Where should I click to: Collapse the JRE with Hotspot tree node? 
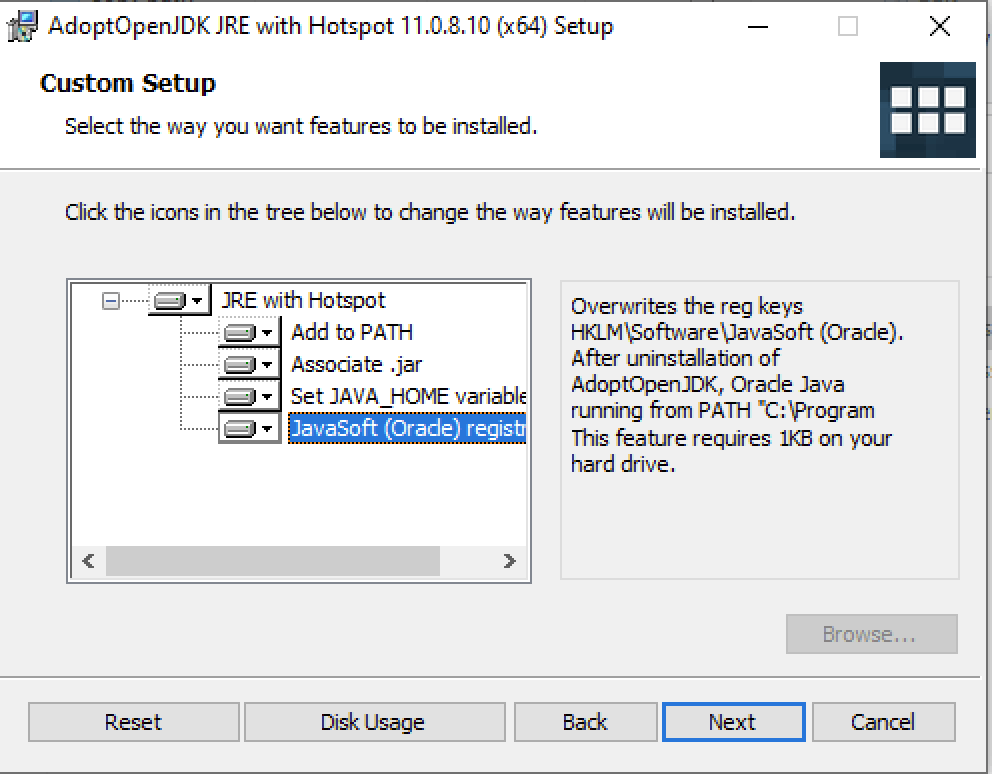click(x=111, y=301)
